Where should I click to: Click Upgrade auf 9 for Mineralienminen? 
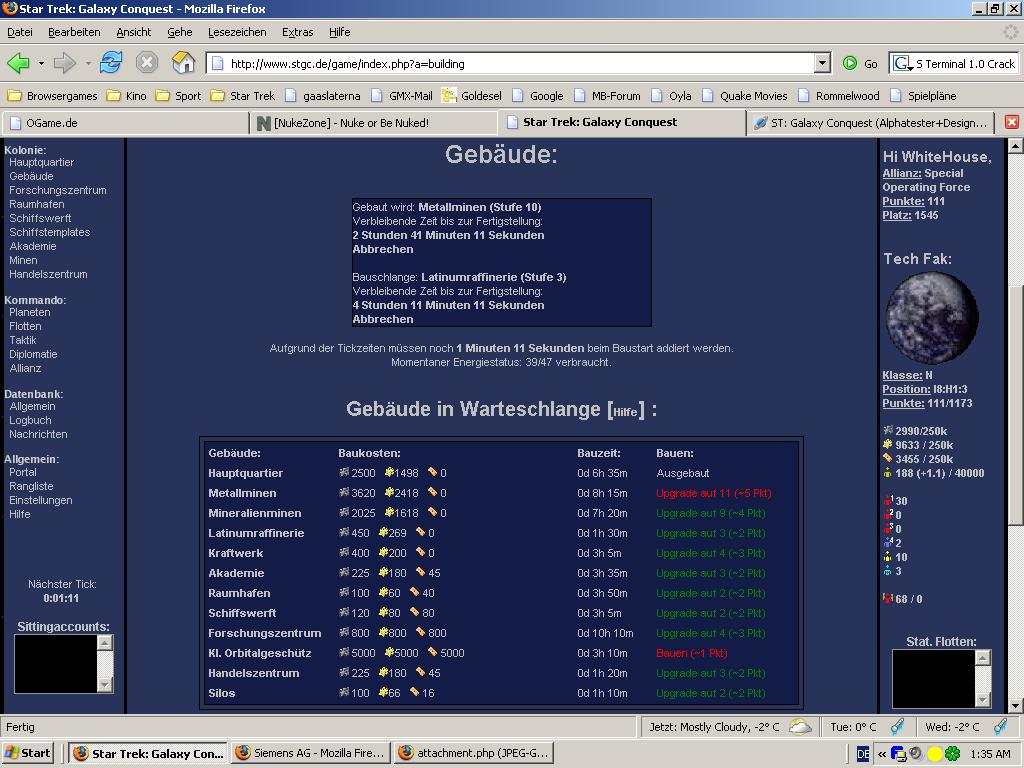click(710, 513)
